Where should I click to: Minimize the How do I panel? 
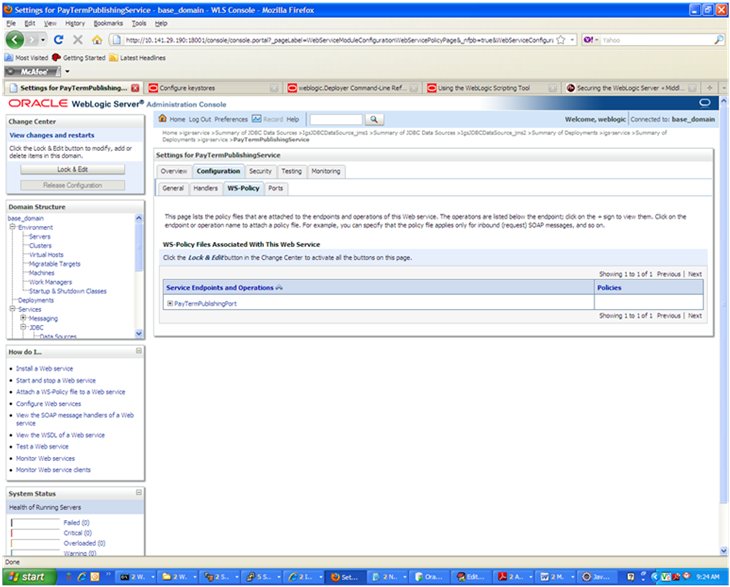[138, 351]
